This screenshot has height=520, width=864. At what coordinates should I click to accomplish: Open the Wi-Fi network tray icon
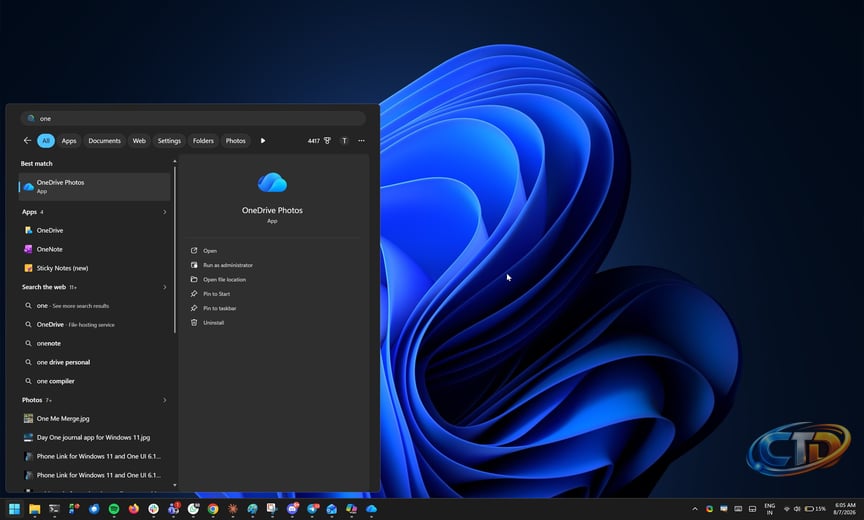point(787,509)
